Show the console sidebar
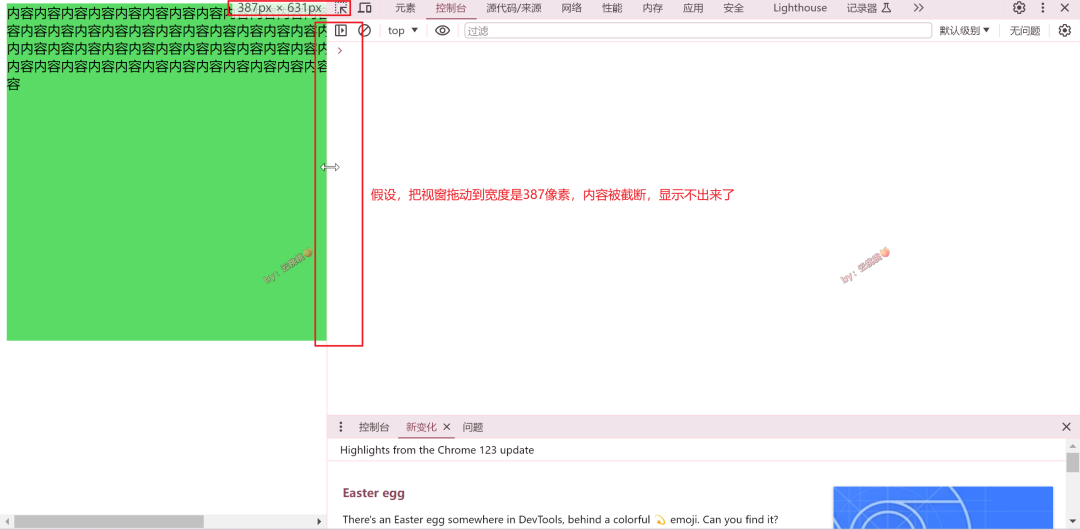The height and width of the screenshot is (530, 1080). coord(340,30)
